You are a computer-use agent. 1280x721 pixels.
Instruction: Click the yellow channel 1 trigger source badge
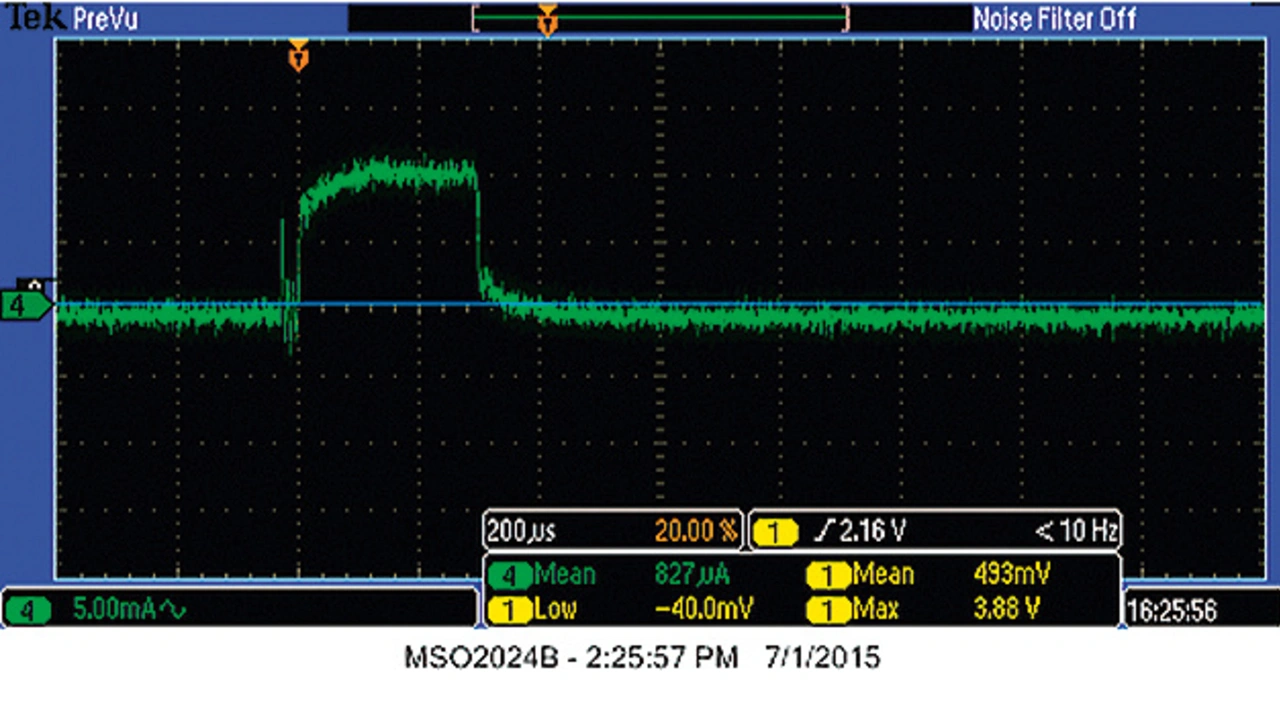click(773, 531)
